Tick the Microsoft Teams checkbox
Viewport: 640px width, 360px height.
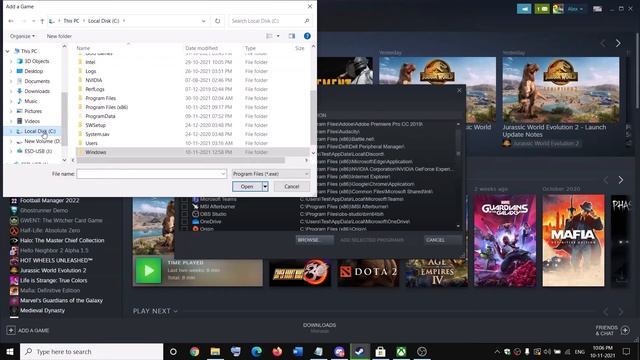pos(184,199)
